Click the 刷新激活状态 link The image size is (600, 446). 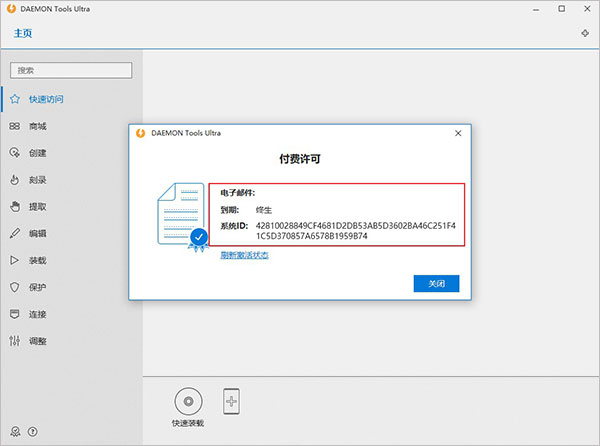[x=244, y=255]
